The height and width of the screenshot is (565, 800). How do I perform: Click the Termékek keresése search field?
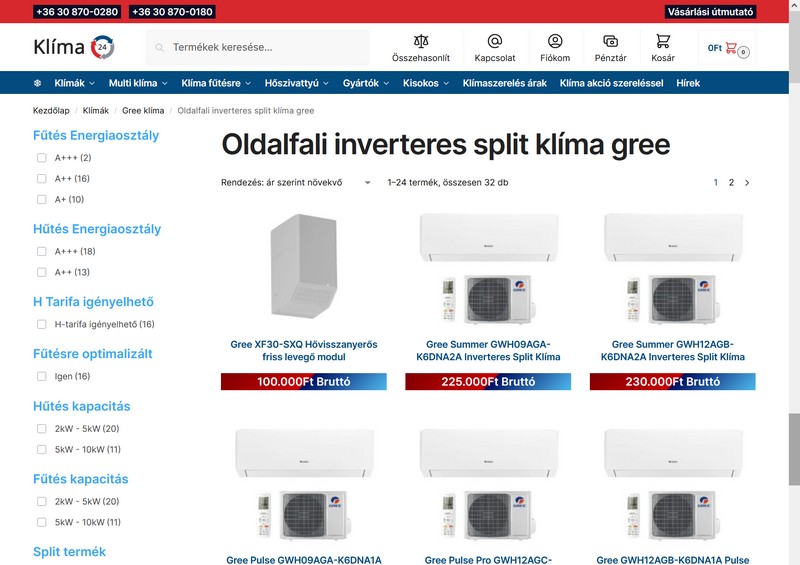(x=265, y=47)
